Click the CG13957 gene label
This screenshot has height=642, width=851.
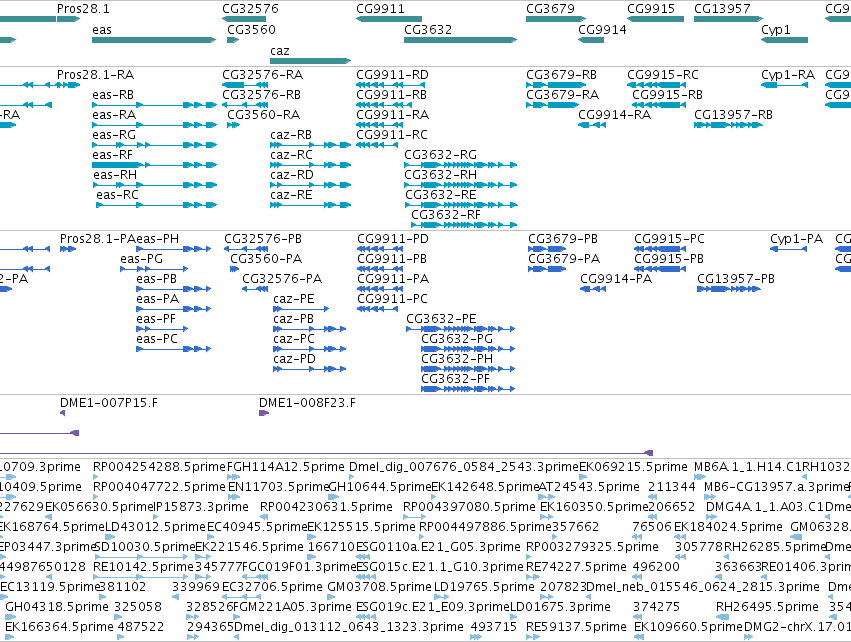(x=722, y=9)
